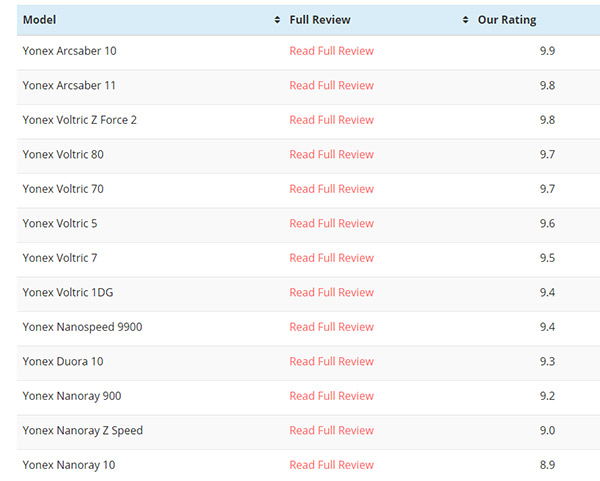600x481 pixels.
Task: Select the Yonex Nanoray Z Speed name
Action: (x=83, y=430)
